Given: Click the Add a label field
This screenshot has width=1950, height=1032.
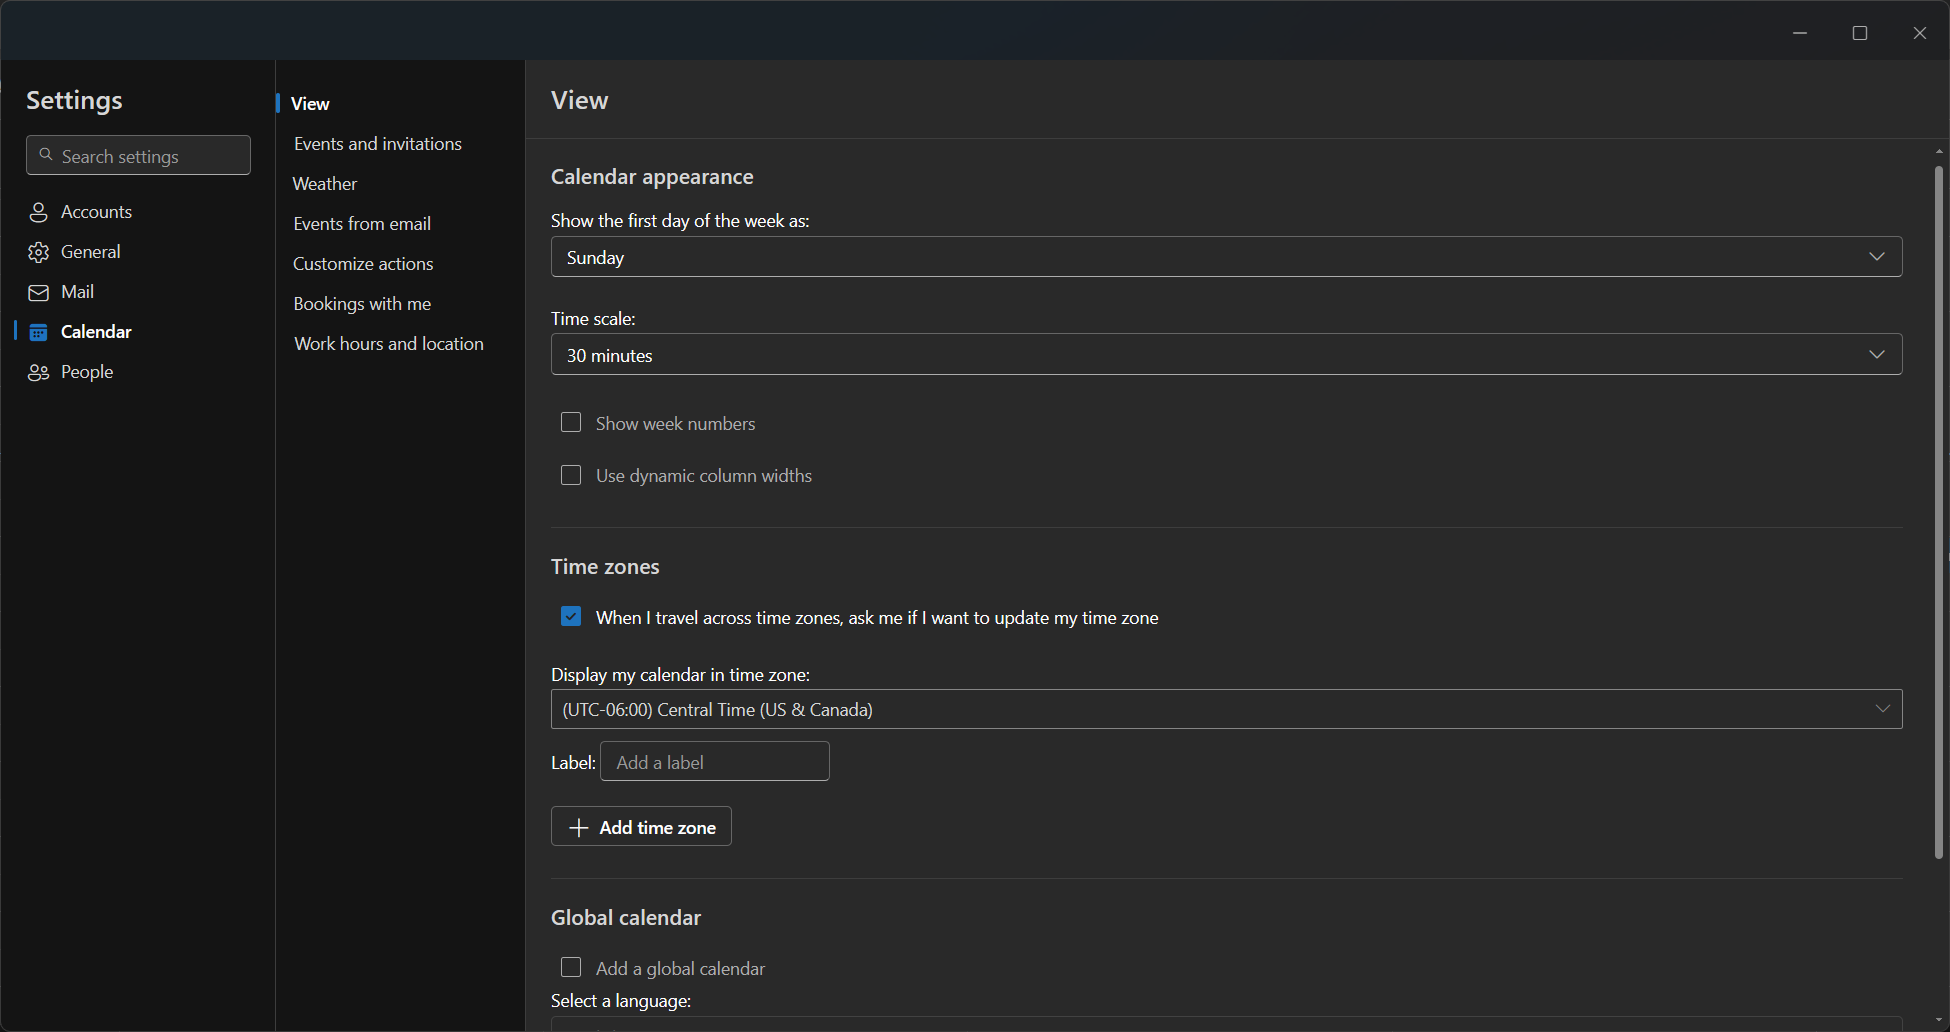Looking at the screenshot, I should (x=715, y=762).
